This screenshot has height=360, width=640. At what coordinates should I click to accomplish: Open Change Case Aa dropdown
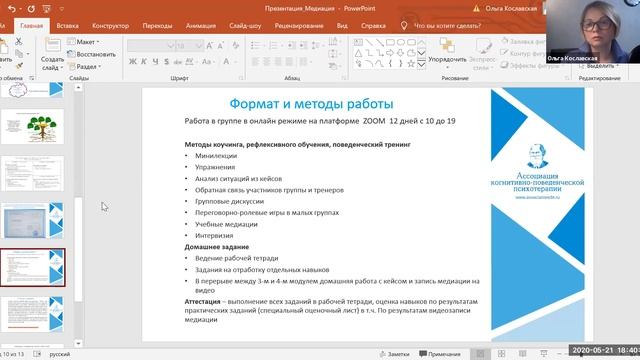[208, 62]
